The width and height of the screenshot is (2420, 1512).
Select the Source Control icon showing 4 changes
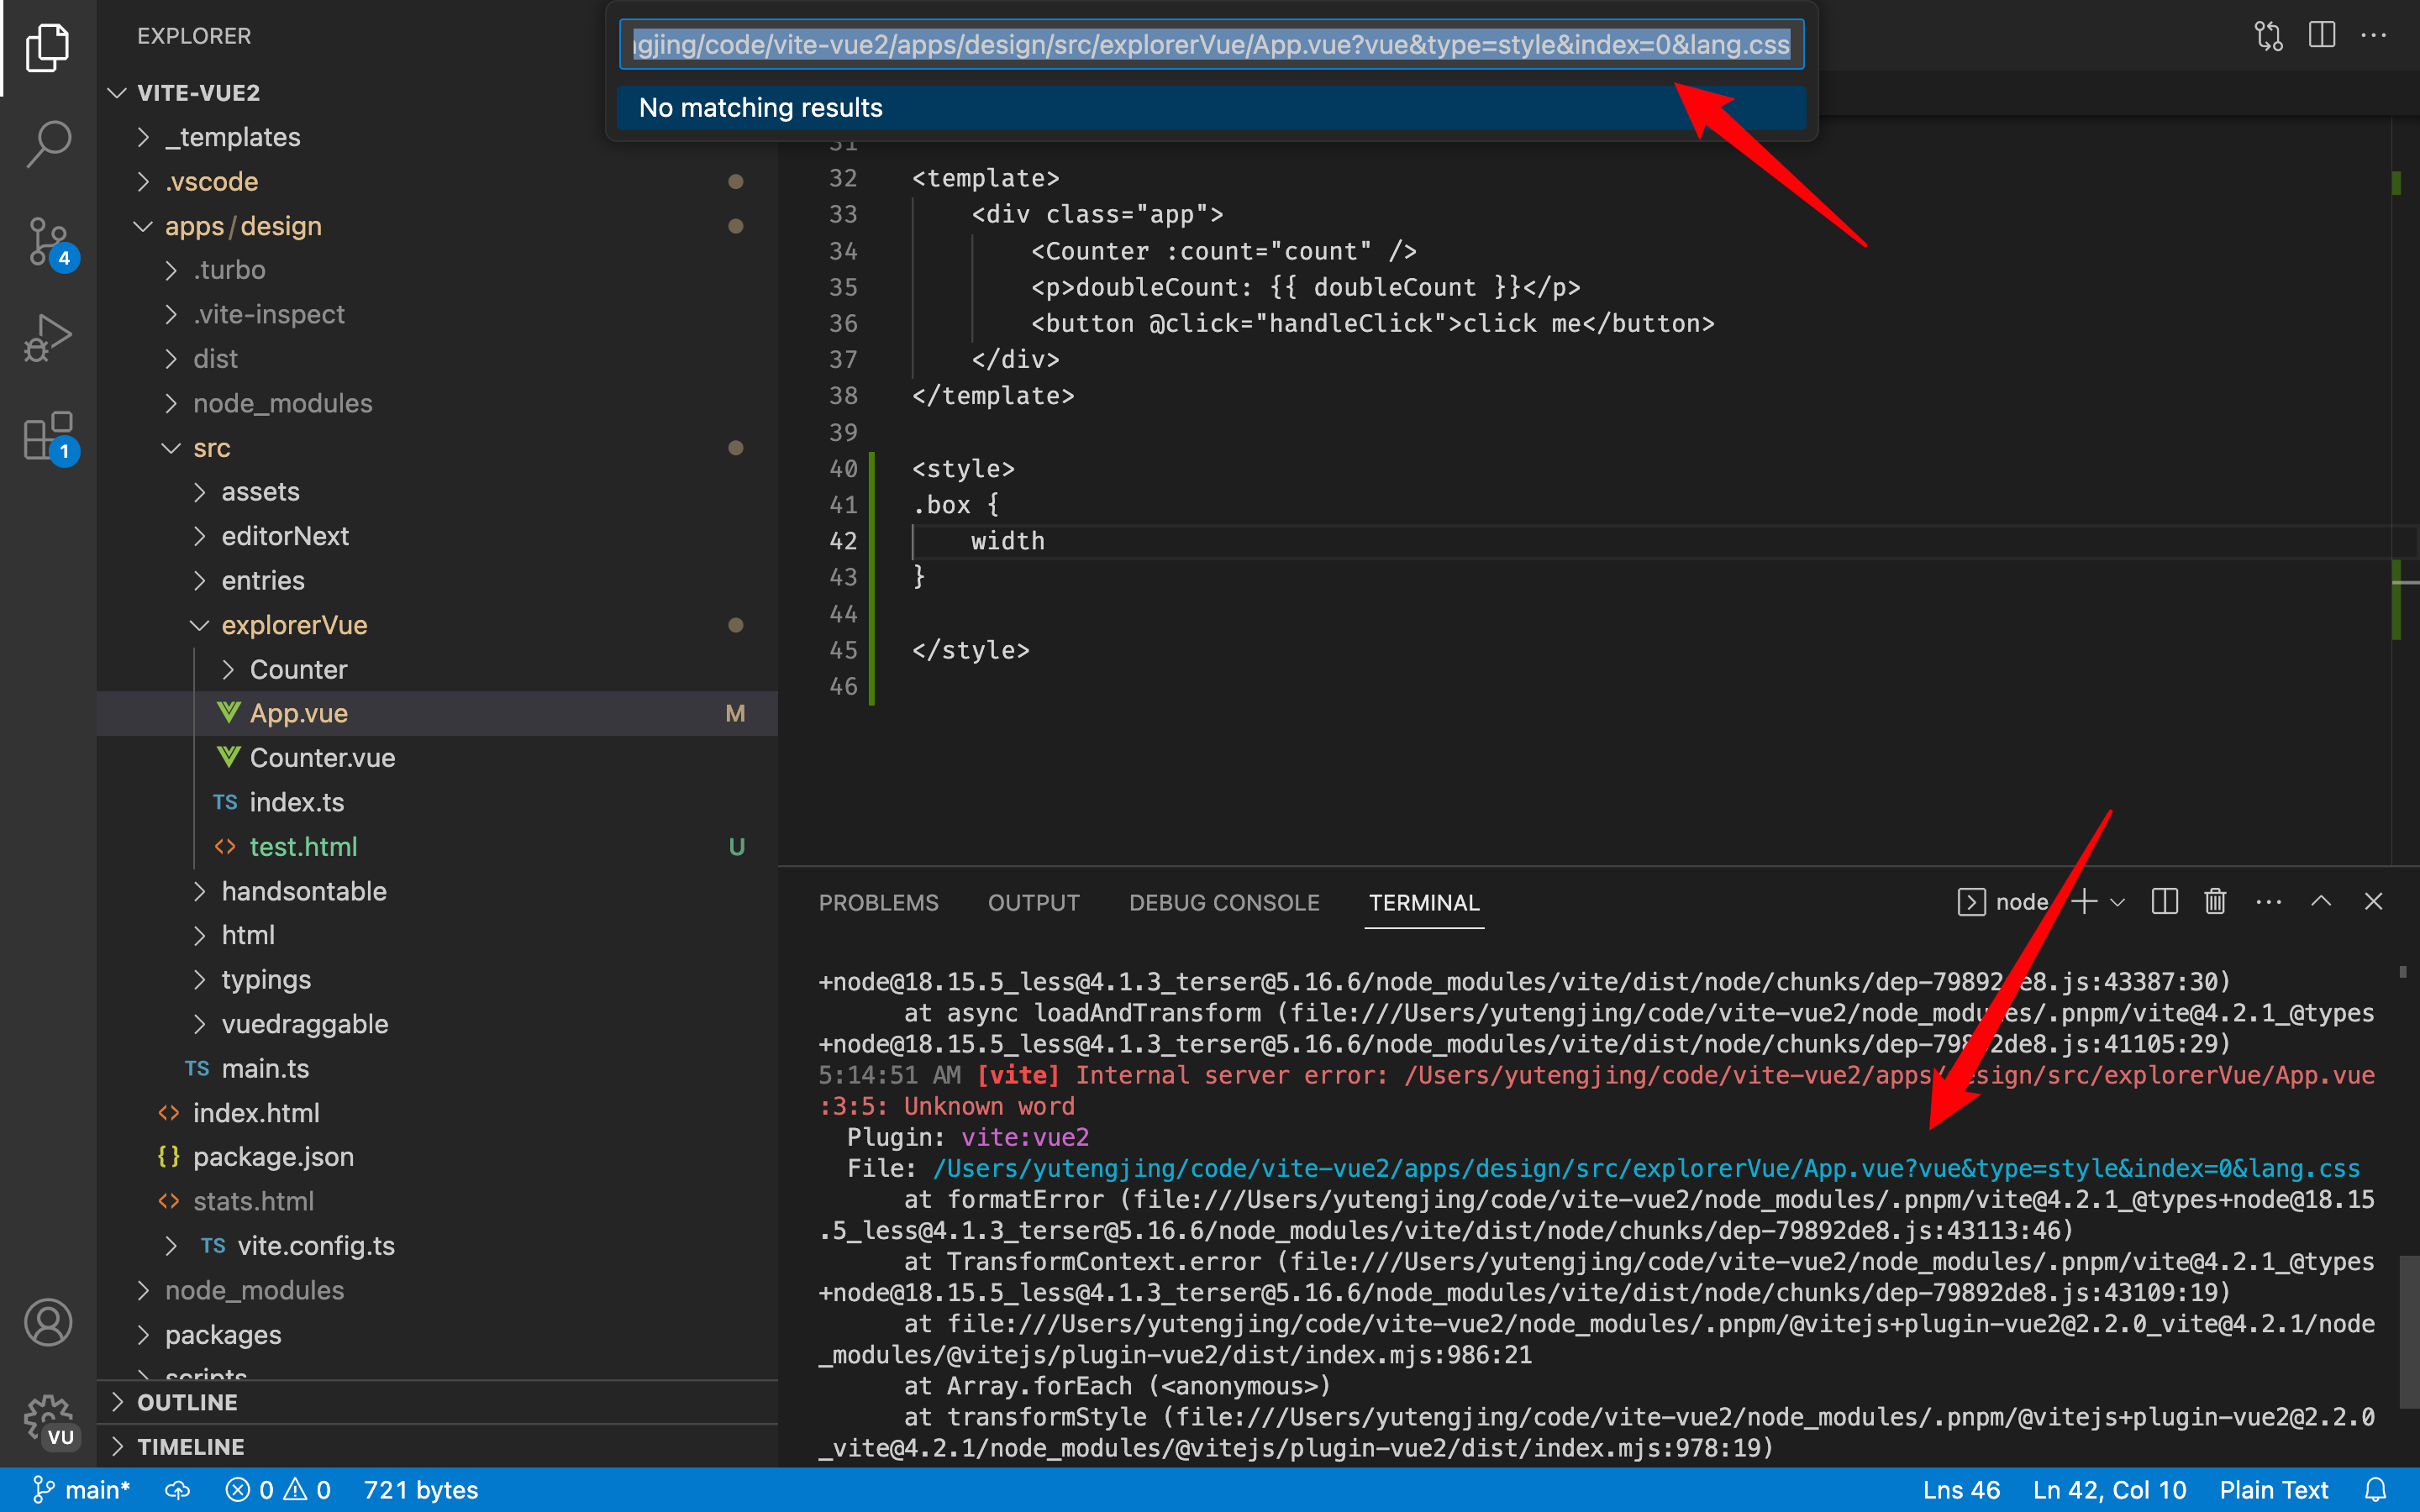pos(47,240)
